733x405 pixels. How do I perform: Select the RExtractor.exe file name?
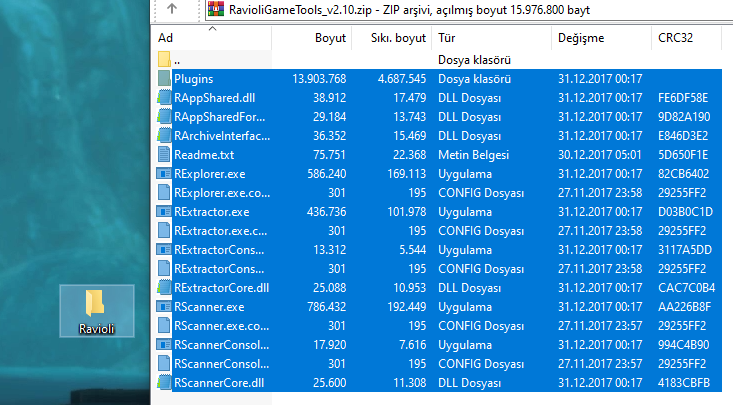pos(211,212)
